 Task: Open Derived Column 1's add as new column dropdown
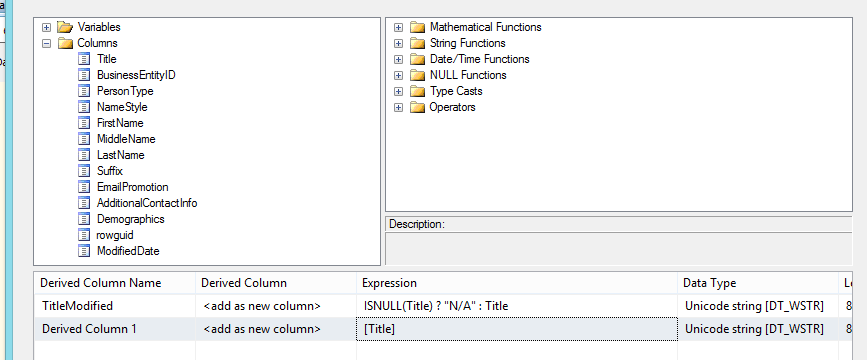(x=276, y=328)
